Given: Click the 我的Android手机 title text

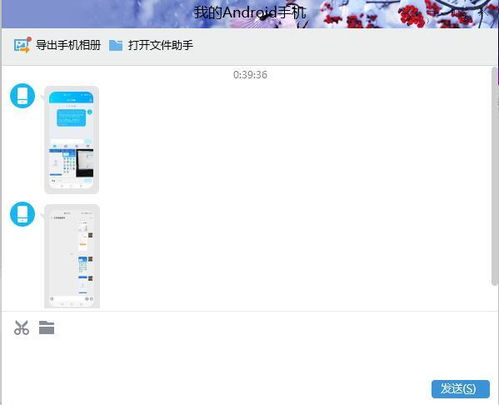Looking at the screenshot, I should click(x=250, y=13).
